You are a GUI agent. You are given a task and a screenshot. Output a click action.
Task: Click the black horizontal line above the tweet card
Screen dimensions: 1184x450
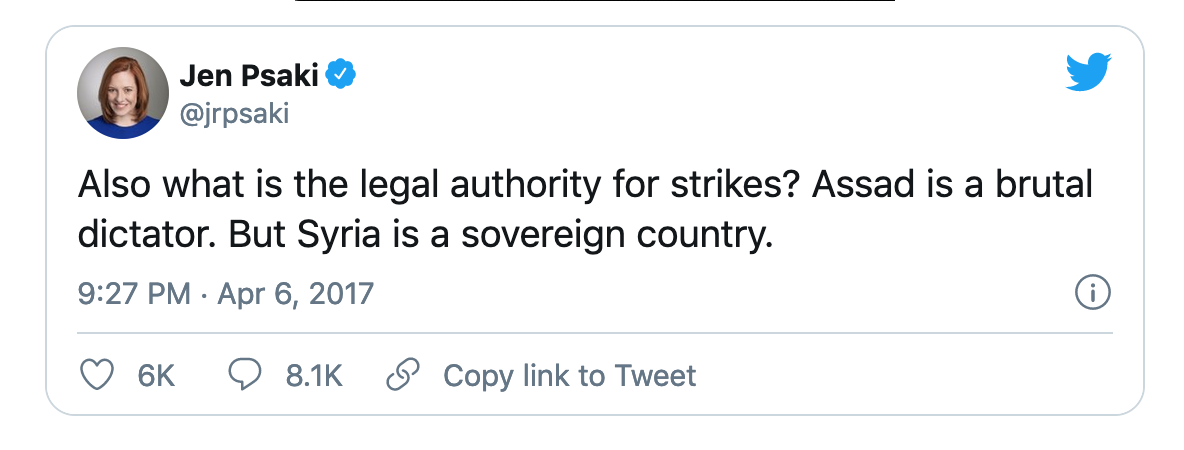[x=594, y=1]
